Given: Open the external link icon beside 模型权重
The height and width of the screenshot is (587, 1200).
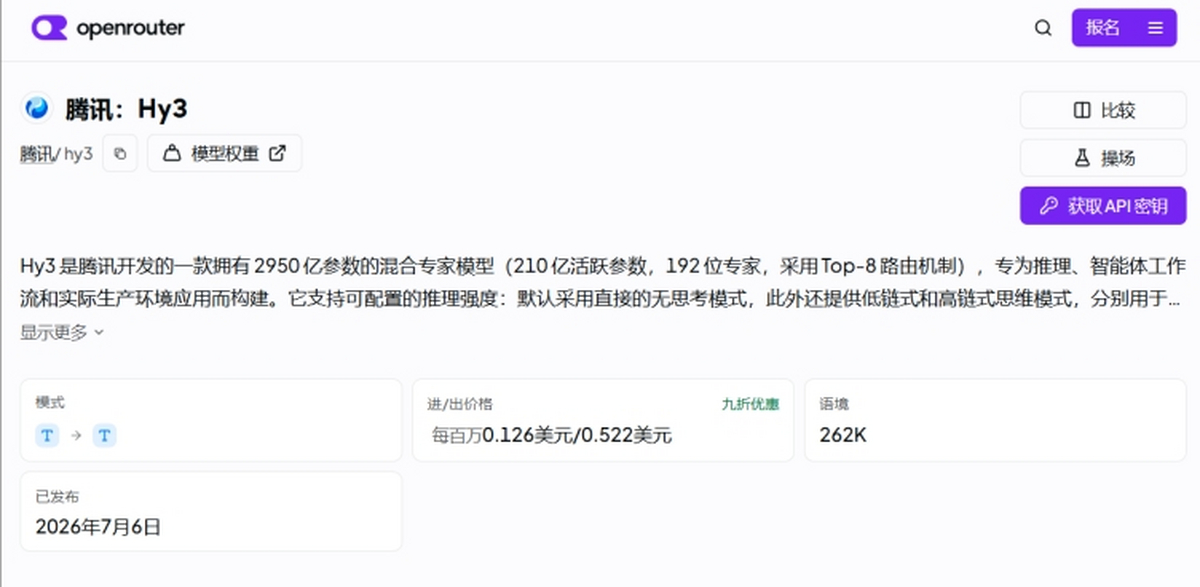Looking at the screenshot, I should pyautogui.click(x=278, y=153).
